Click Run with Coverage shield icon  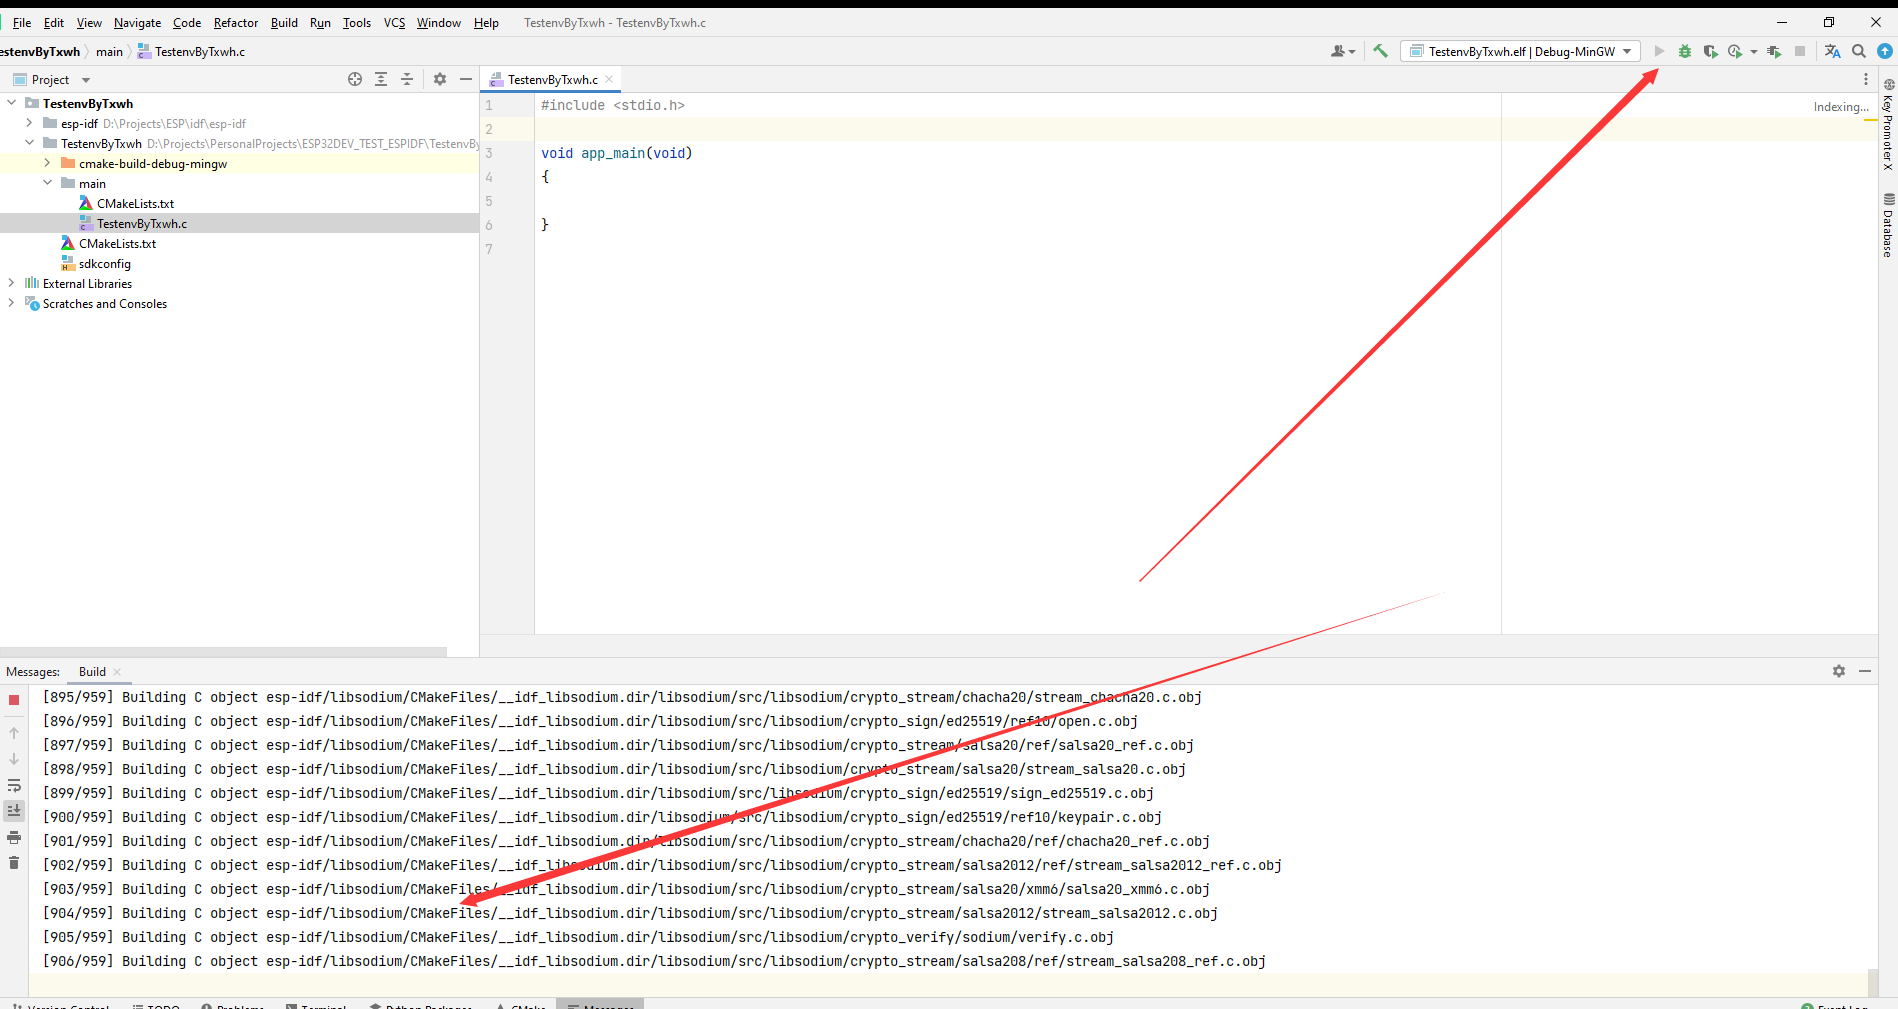click(x=1710, y=51)
